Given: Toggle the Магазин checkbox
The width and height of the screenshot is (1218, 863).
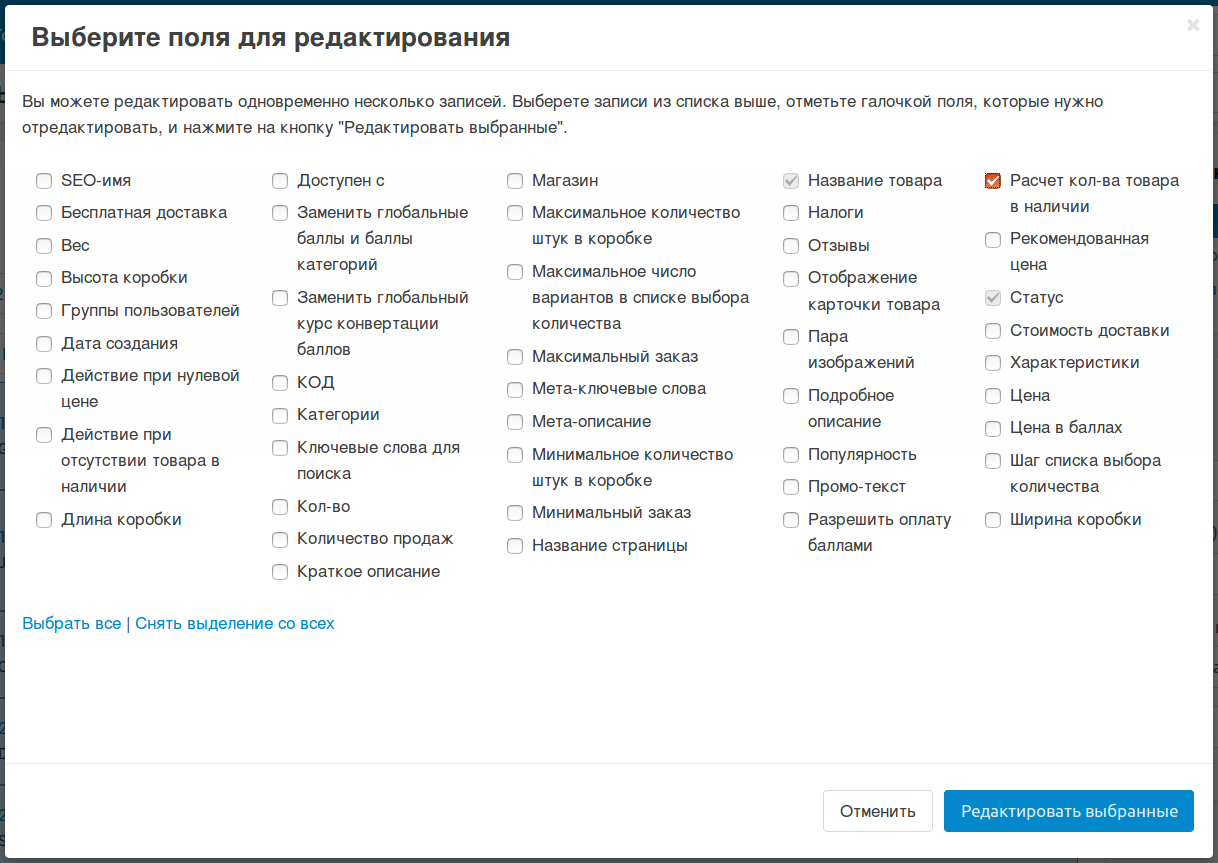Looking at the screenshot, I should (x=515, y=181).
